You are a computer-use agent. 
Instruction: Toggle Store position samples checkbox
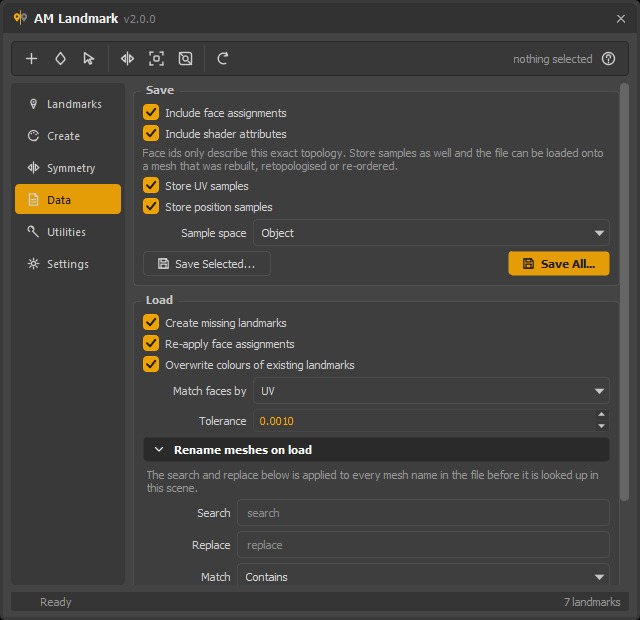click(151, 207)
